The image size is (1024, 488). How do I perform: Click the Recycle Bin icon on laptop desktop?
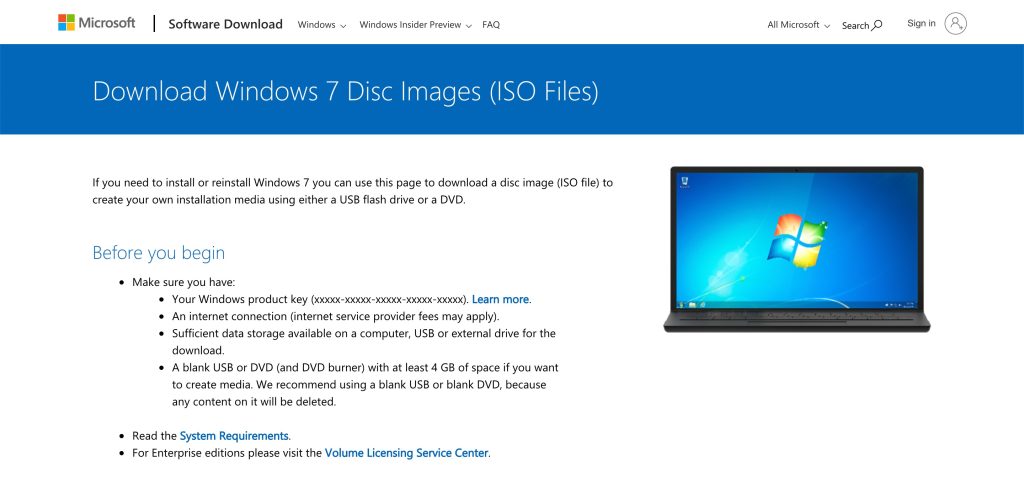click(x=685, y=183)
